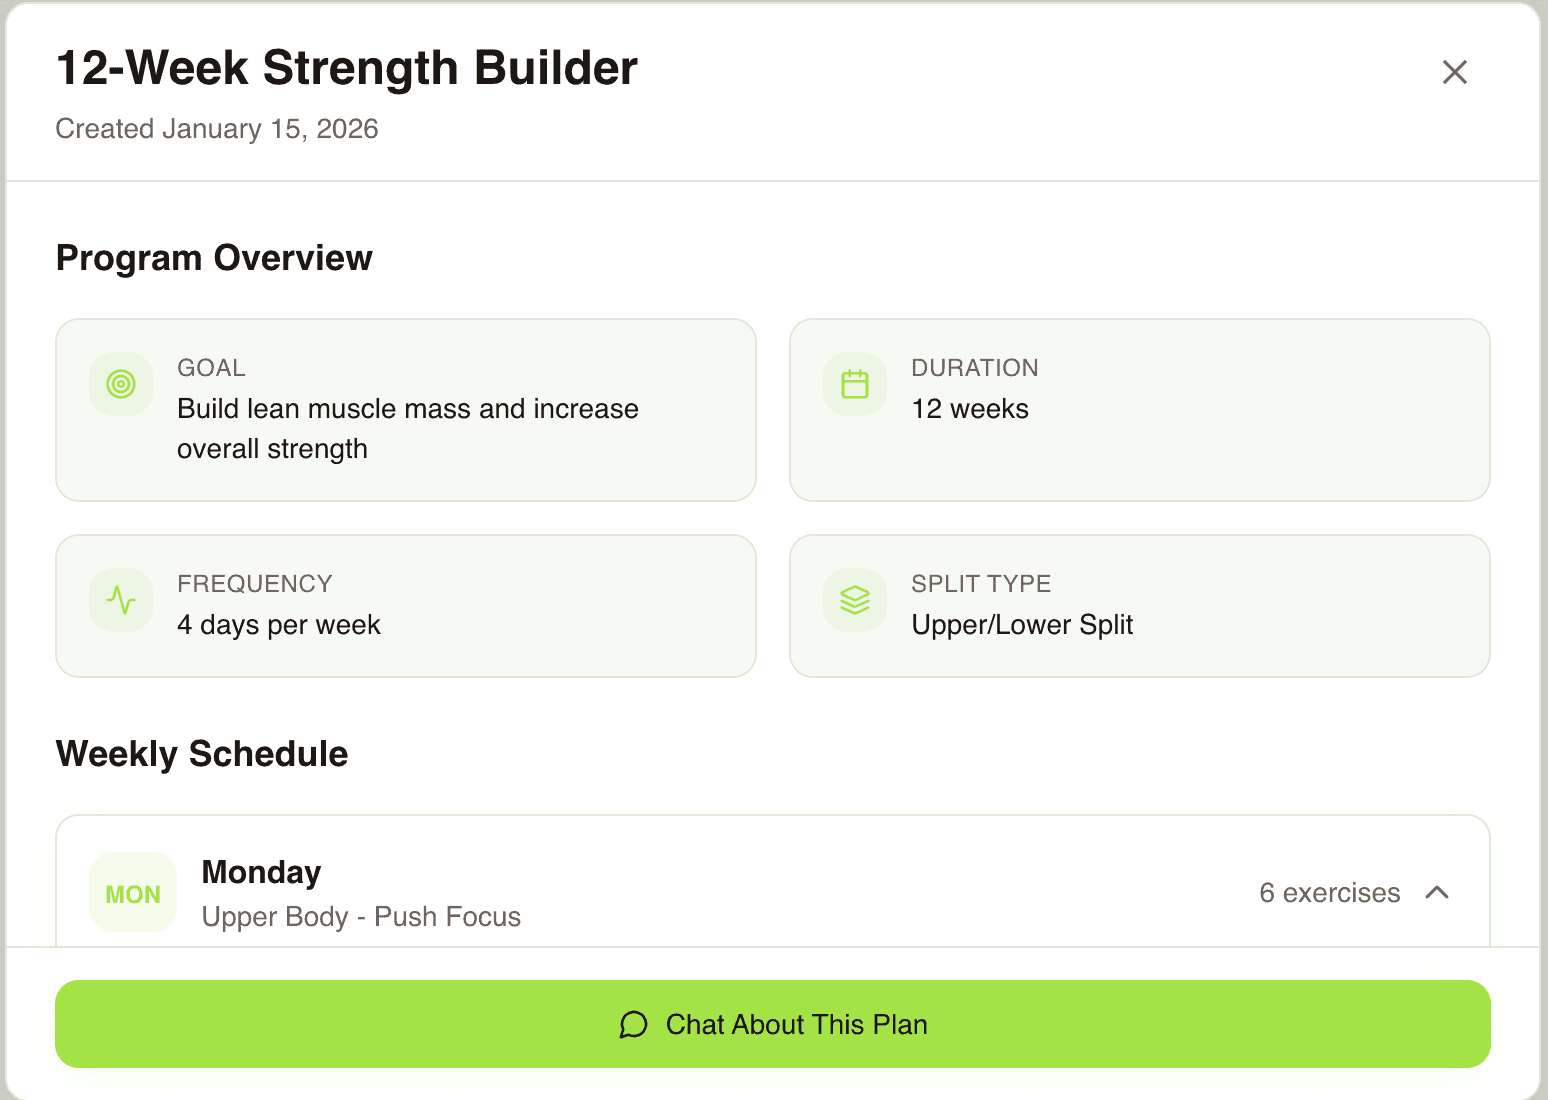Viewport: 1548px width, 1100px height.
Task: Click the Frequency card showing 4 days
Action: [x=405, y=606]
